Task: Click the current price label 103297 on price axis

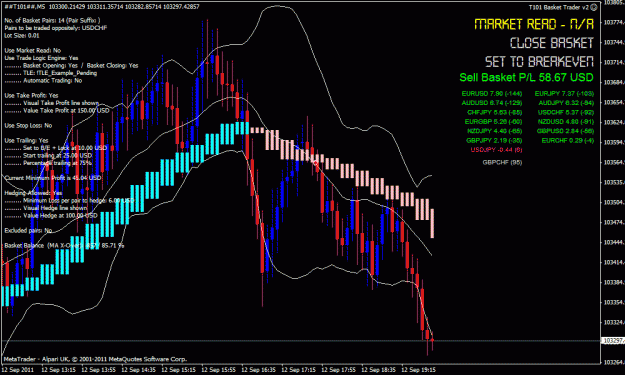Action: (613, 341)
